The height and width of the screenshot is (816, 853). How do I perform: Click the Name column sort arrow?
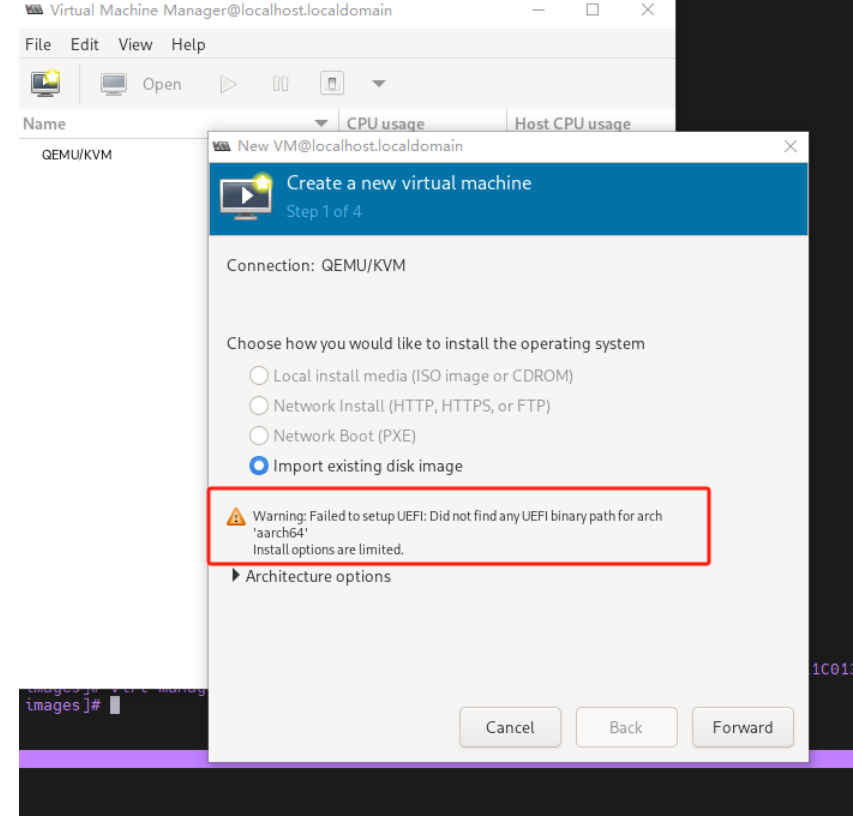tap(321, 124)
